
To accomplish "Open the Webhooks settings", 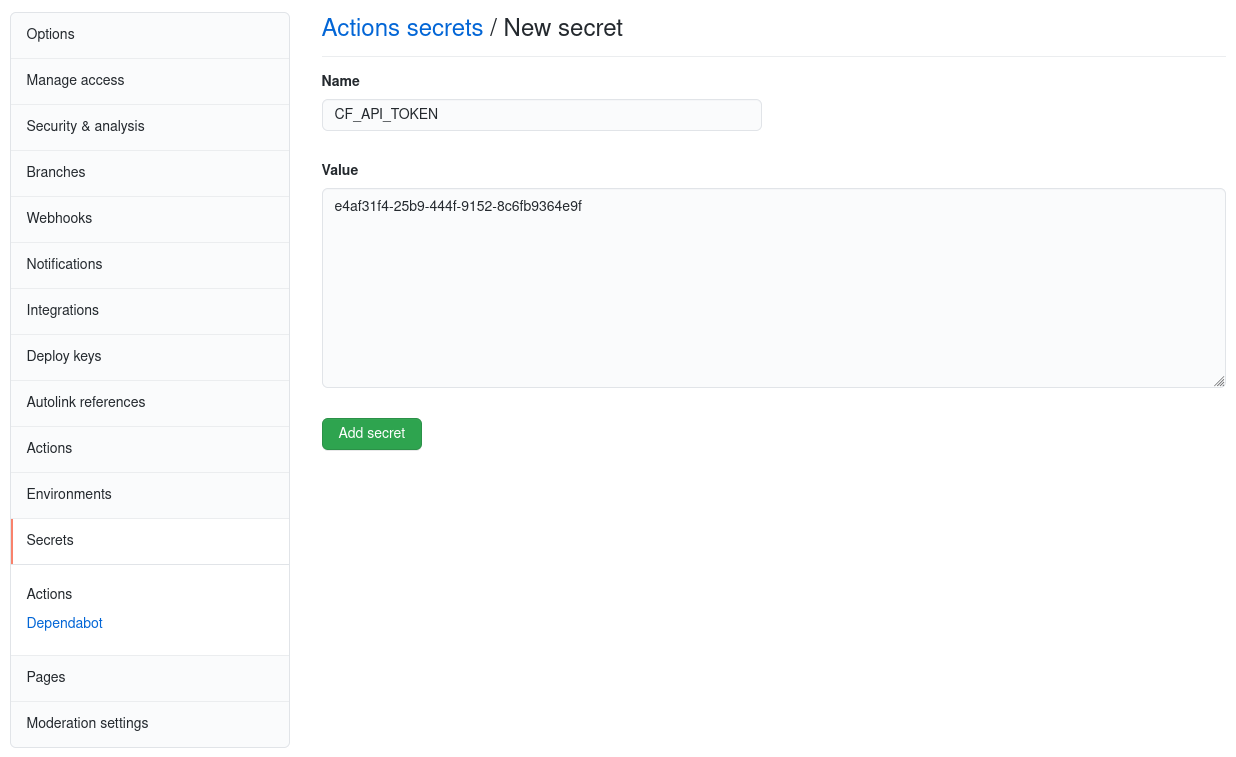I will (59, 218).
